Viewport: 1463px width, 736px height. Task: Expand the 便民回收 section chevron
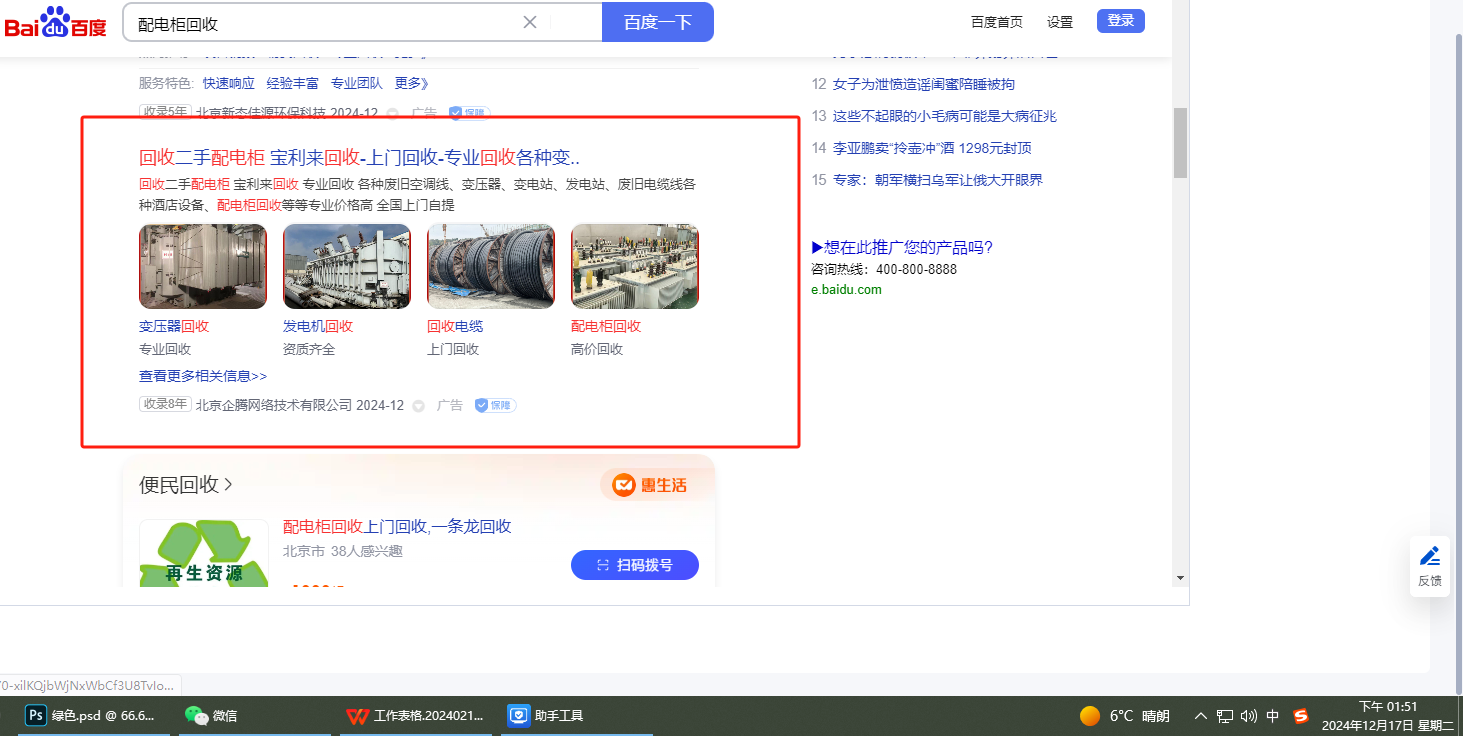[x=229, y=485]
